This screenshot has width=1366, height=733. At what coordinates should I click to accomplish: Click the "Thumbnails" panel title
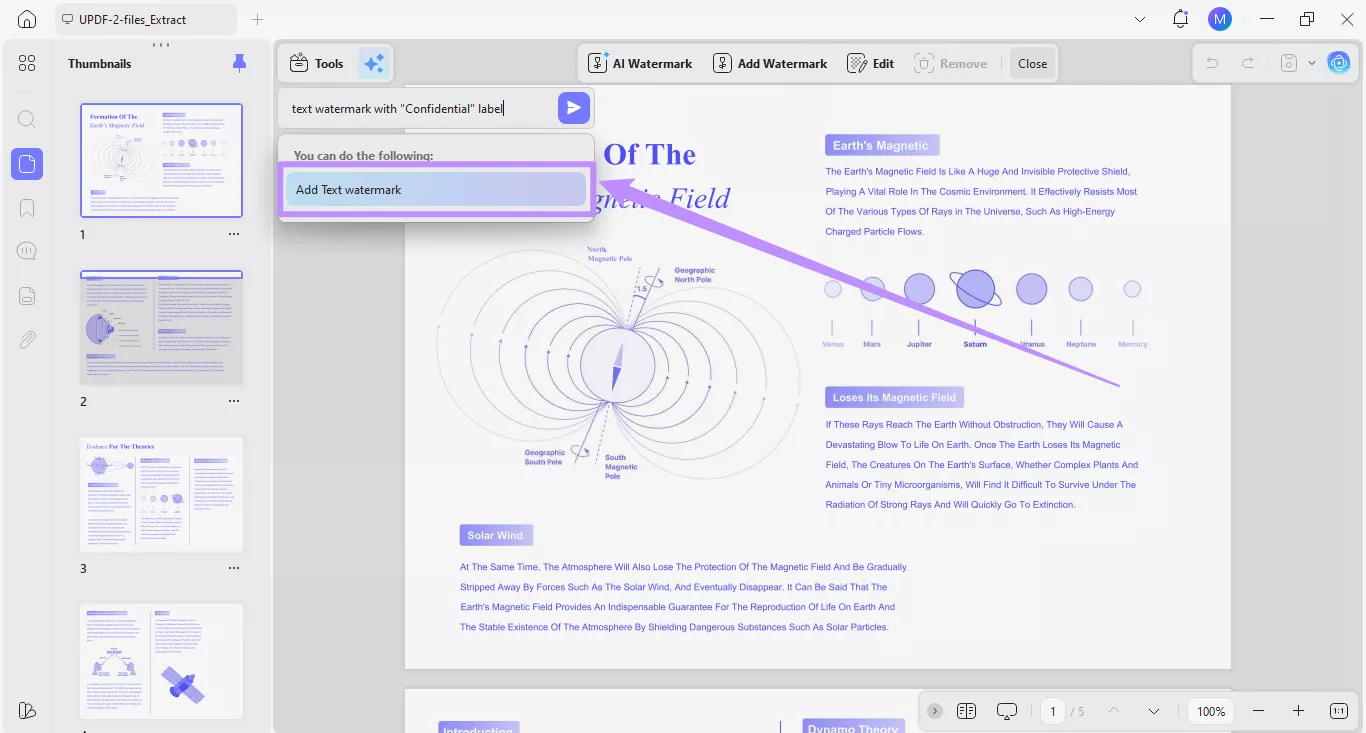pos(100,63)
